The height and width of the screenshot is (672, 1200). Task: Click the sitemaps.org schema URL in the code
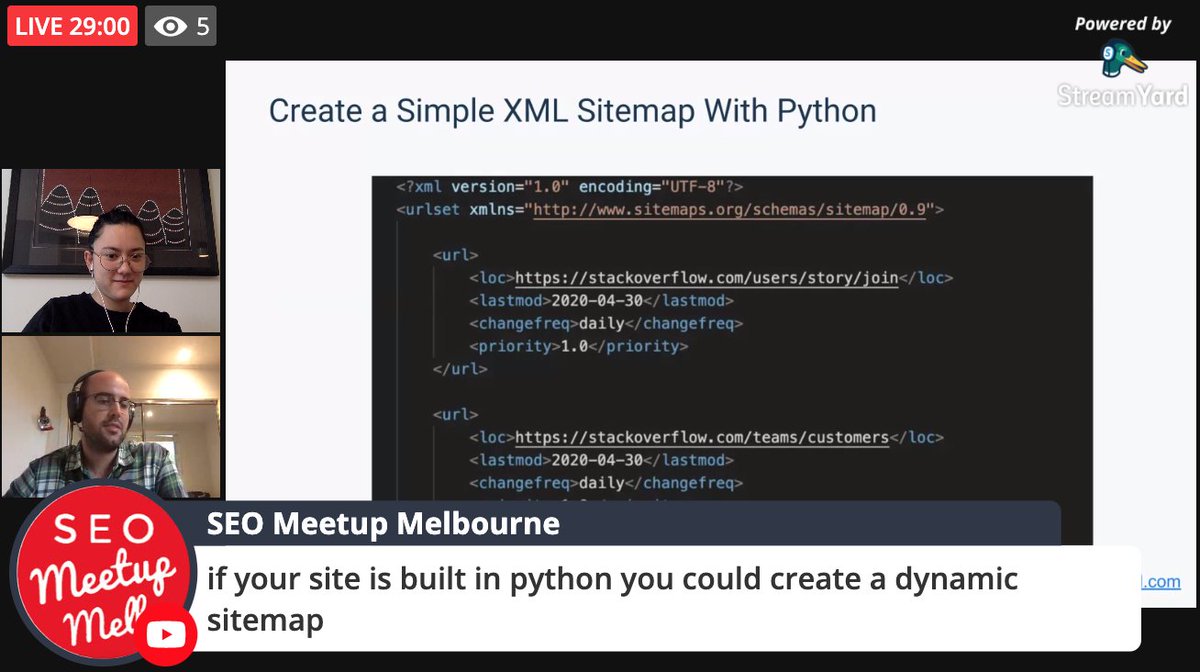pos(730,210)
